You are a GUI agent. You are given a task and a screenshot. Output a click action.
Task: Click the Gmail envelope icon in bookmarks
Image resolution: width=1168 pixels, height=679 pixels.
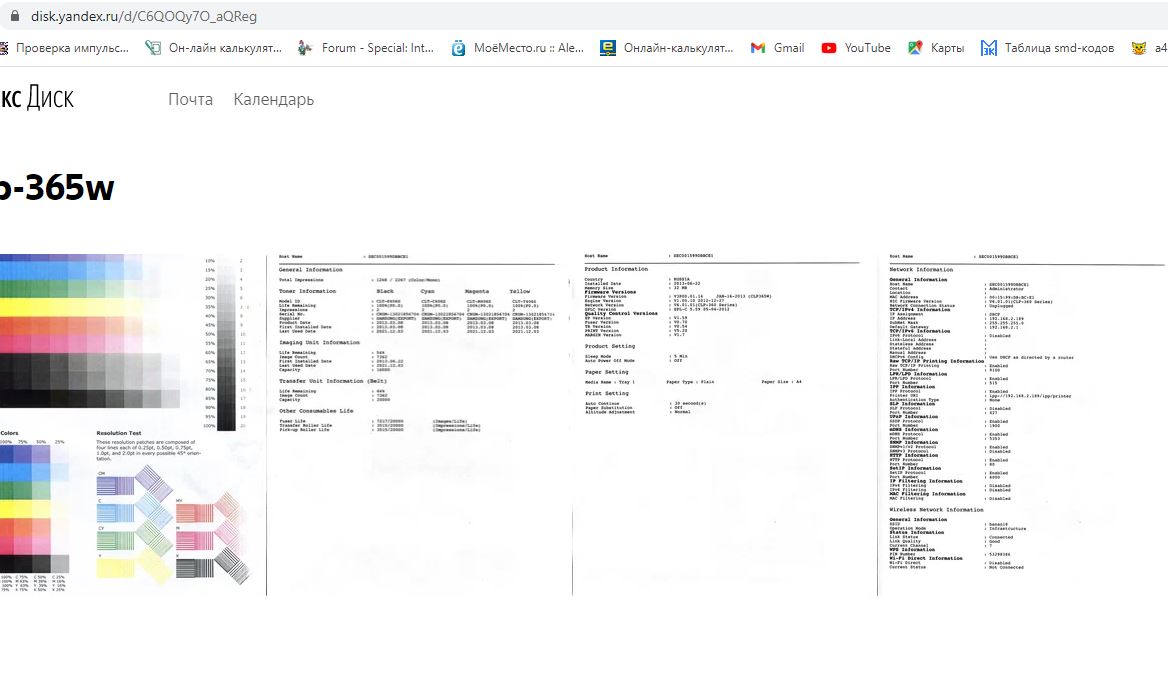(x=758, y=48)
